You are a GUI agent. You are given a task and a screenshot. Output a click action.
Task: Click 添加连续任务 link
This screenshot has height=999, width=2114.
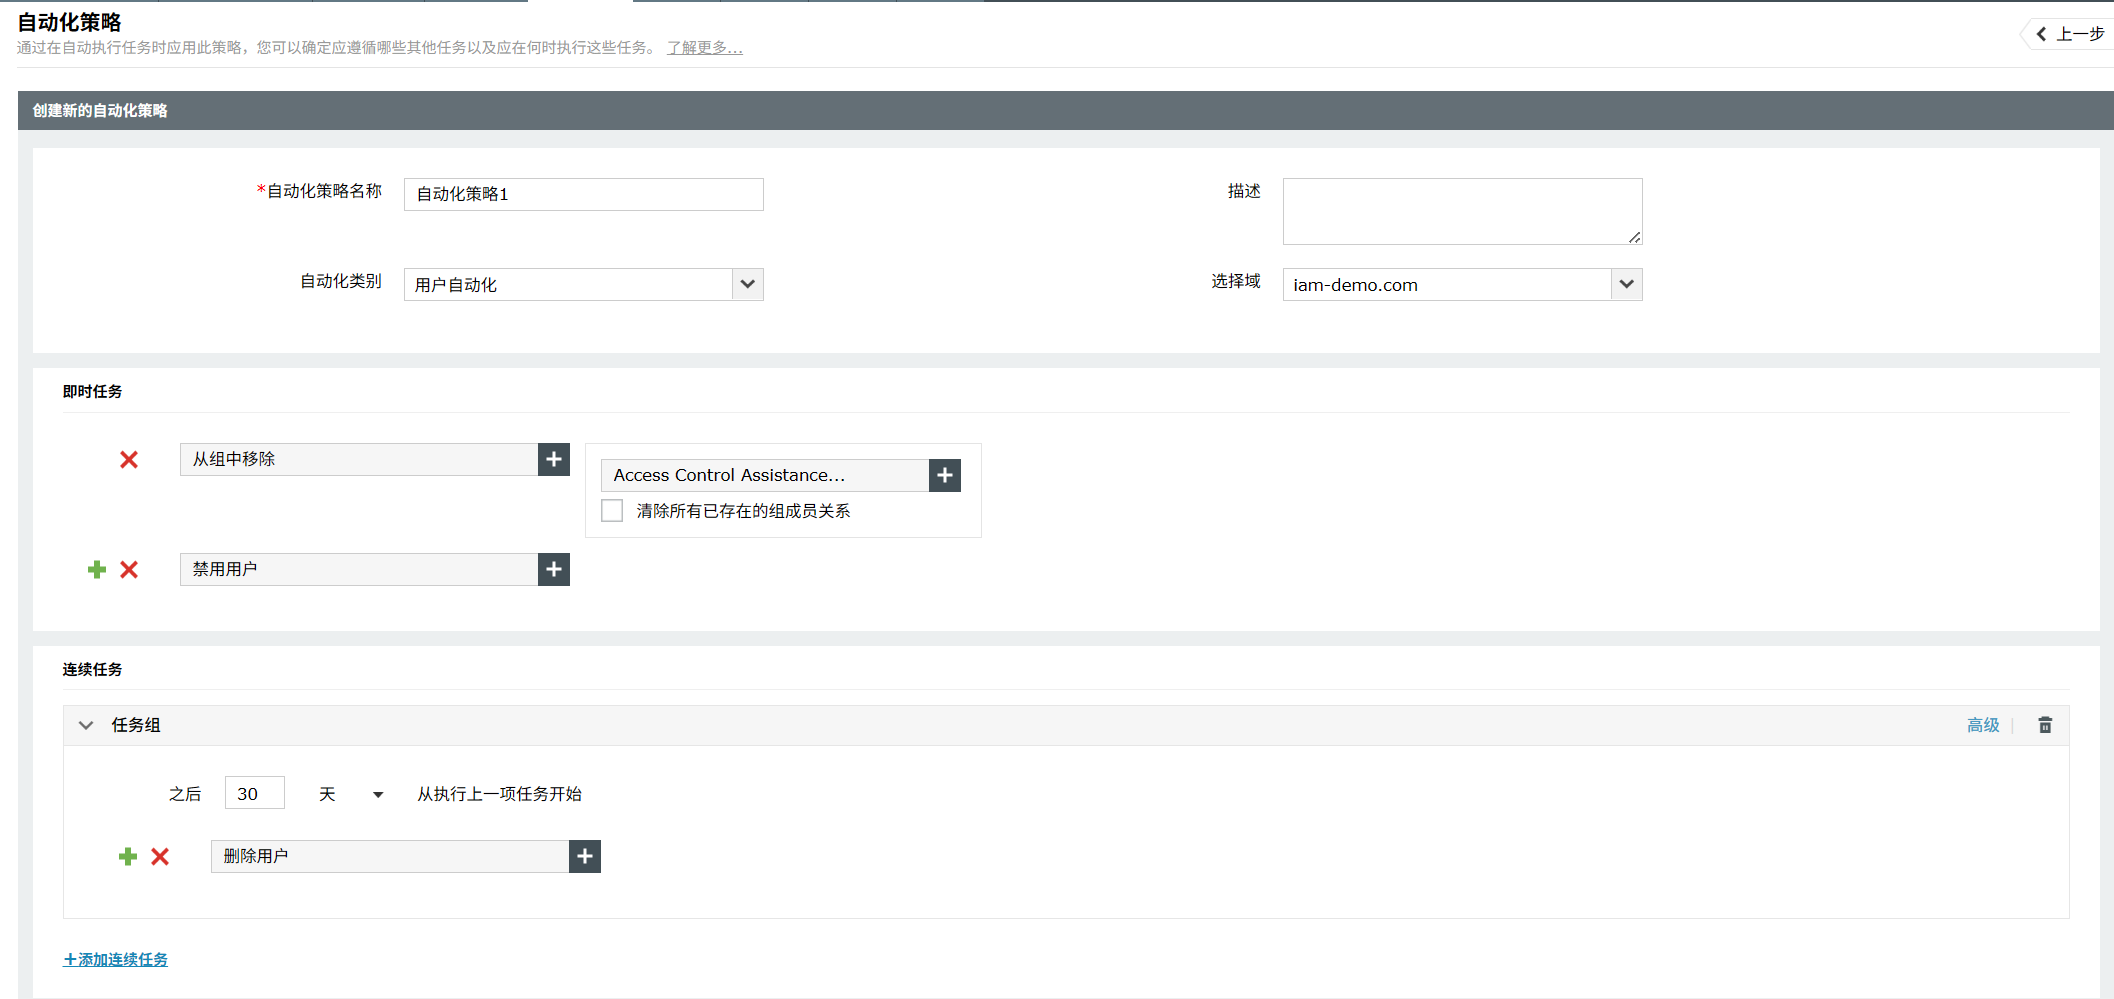pyautogui.click(x=116, y=960)
